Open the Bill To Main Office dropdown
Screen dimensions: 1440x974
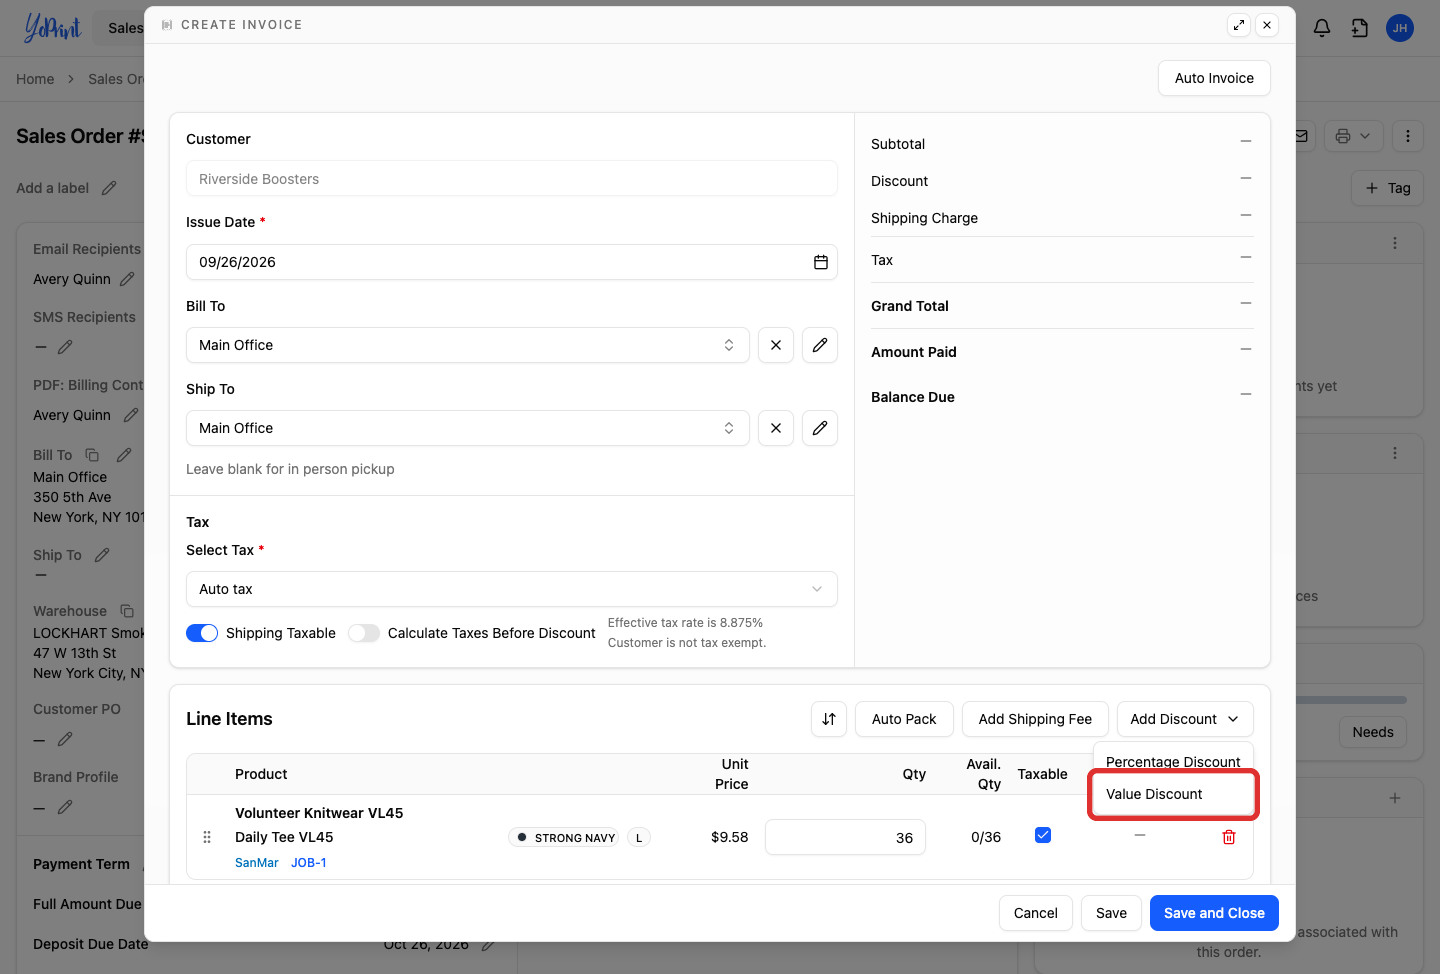tap(468, 345)
